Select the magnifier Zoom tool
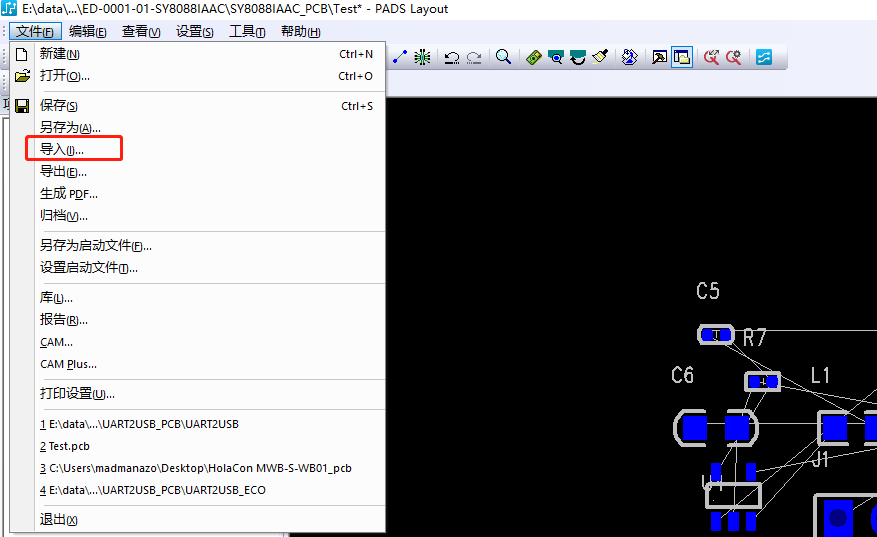The width and height of the screenshot is (877, 537). click(503, 57)
